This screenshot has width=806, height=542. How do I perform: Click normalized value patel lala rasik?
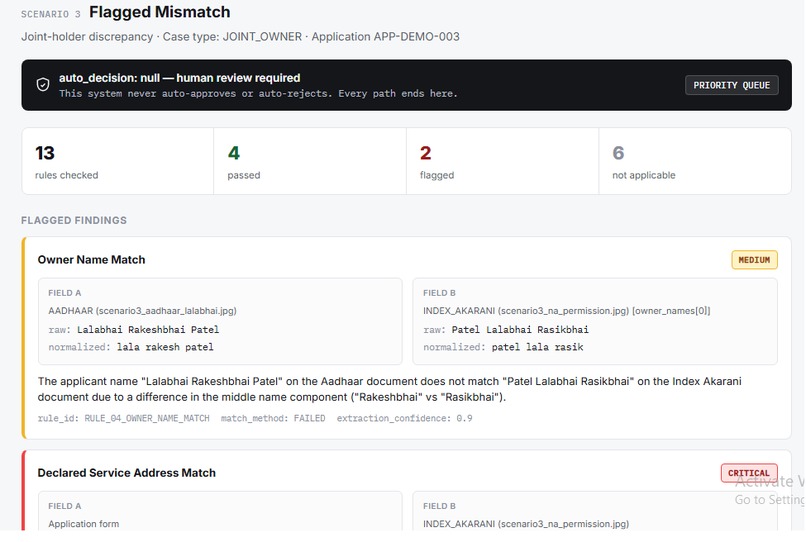[537, 347]
